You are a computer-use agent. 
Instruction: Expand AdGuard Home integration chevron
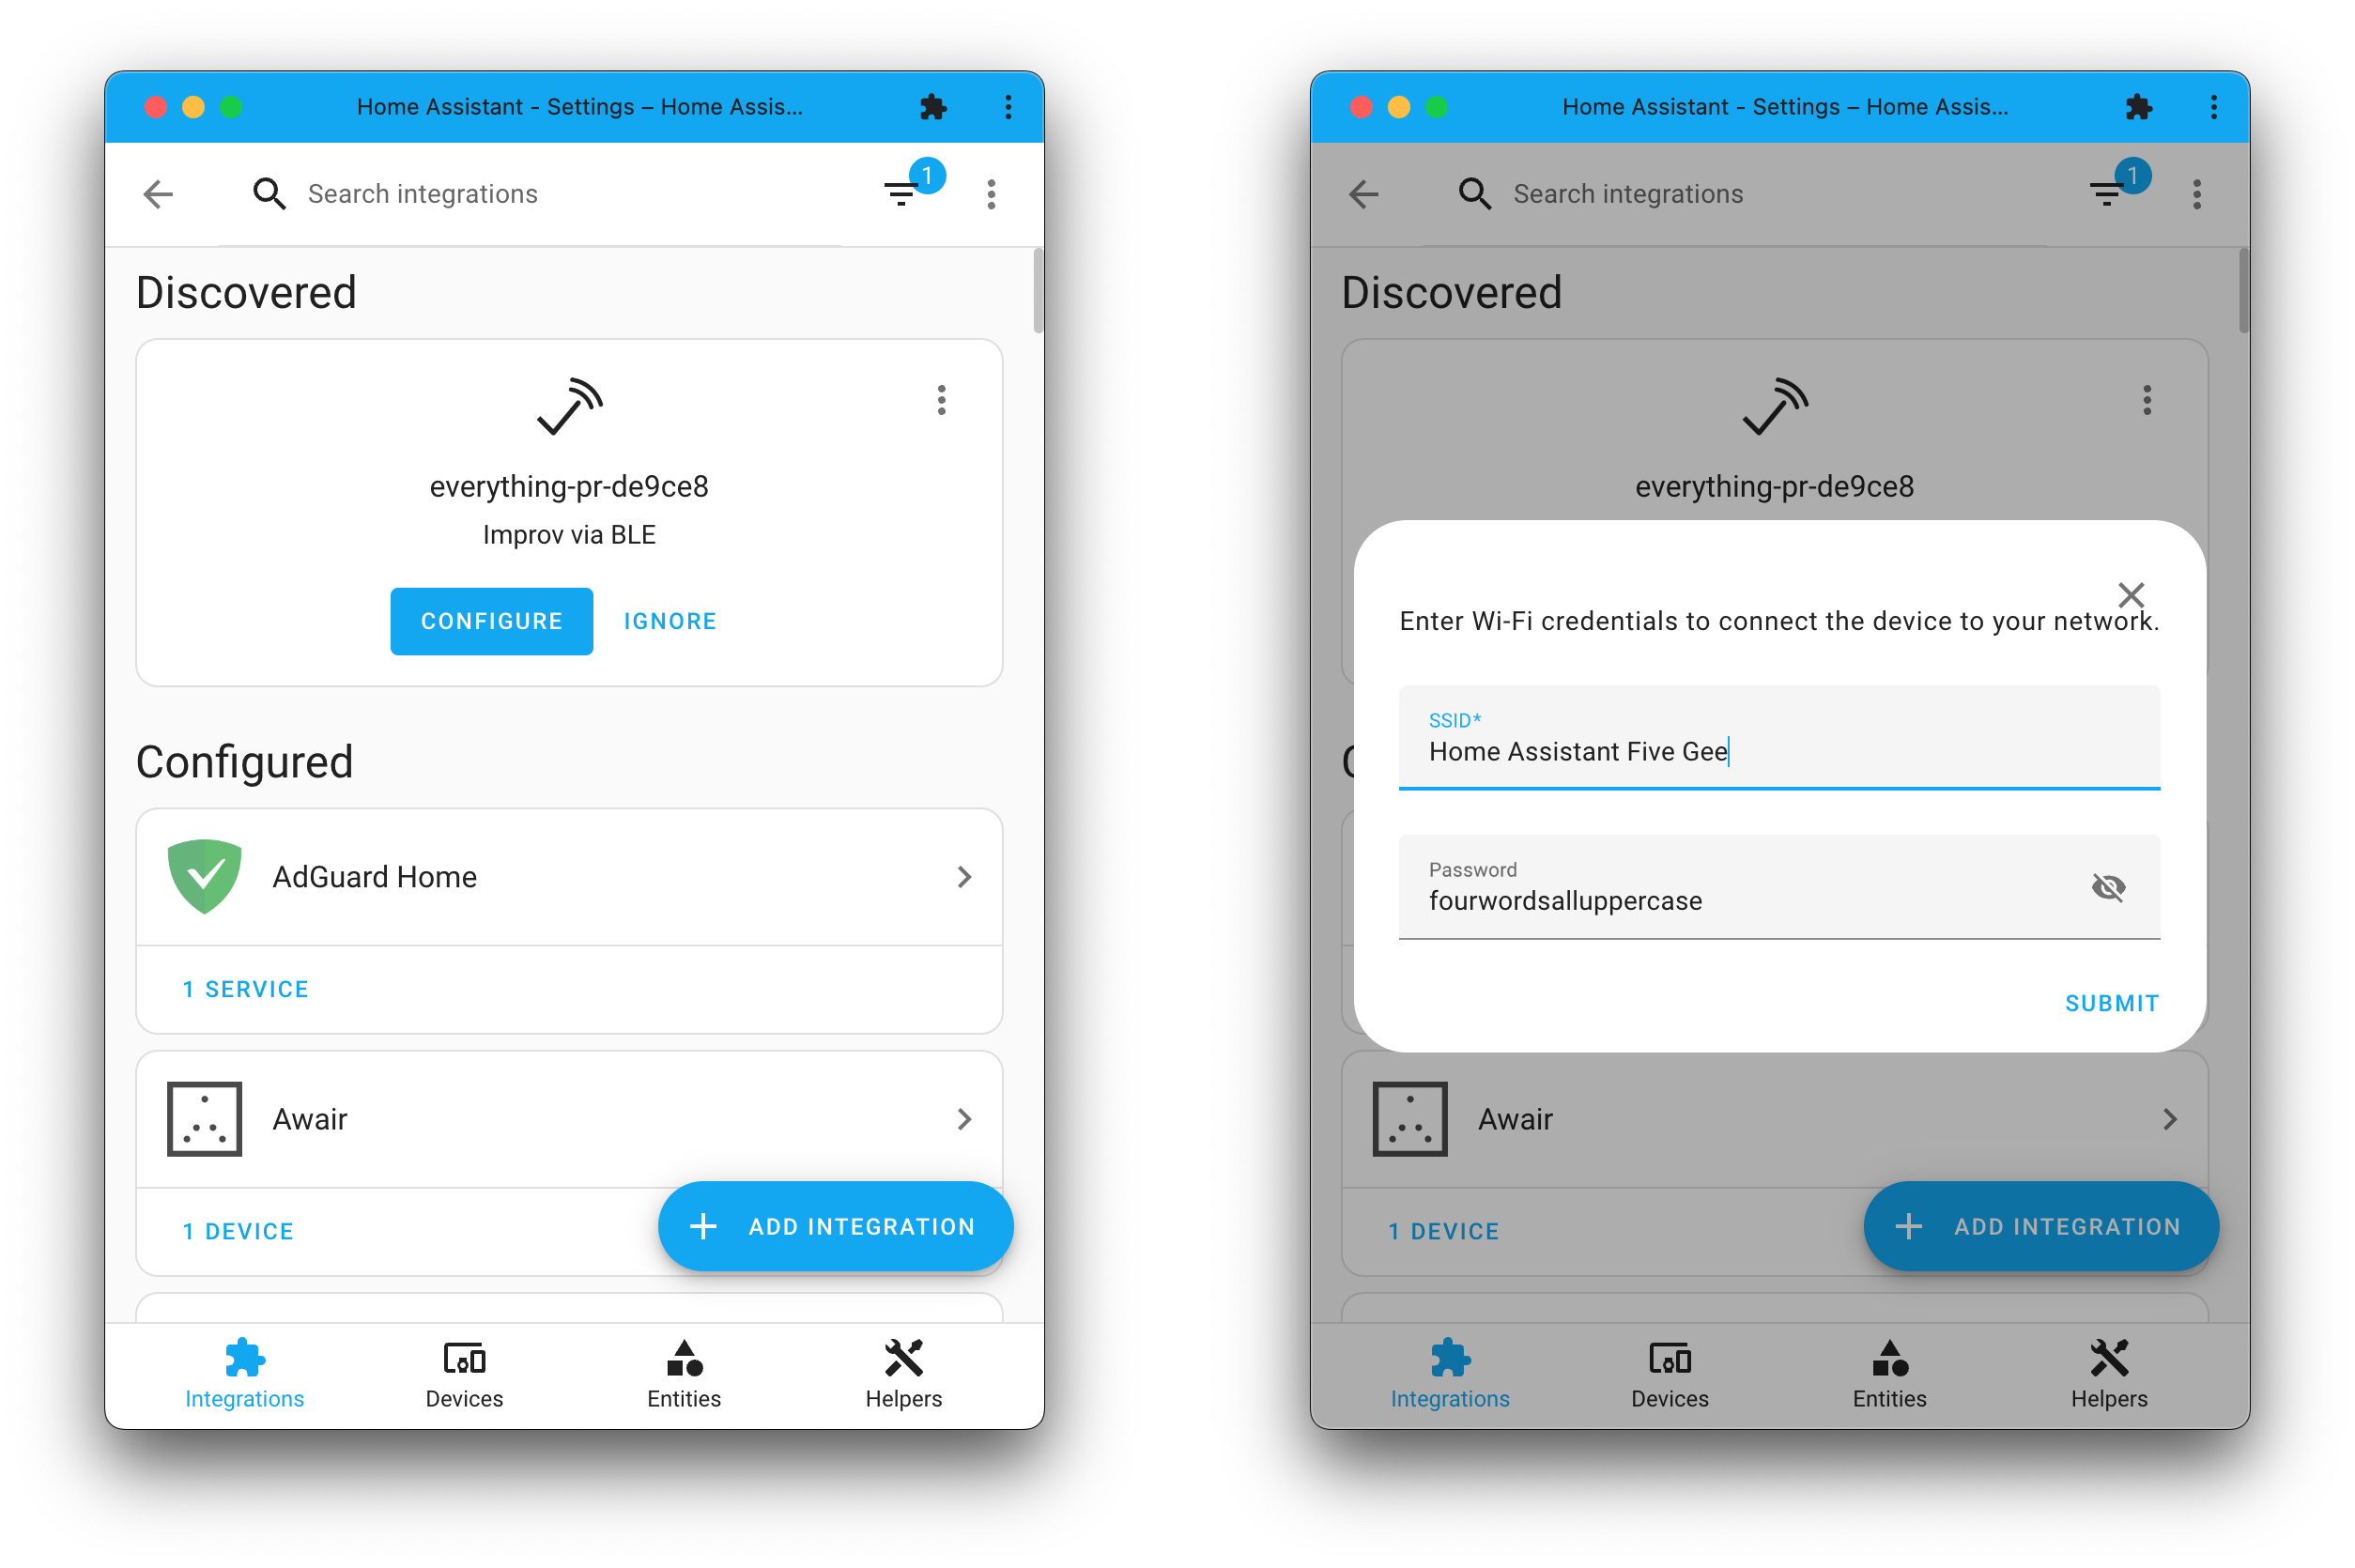tap(967, 875)
